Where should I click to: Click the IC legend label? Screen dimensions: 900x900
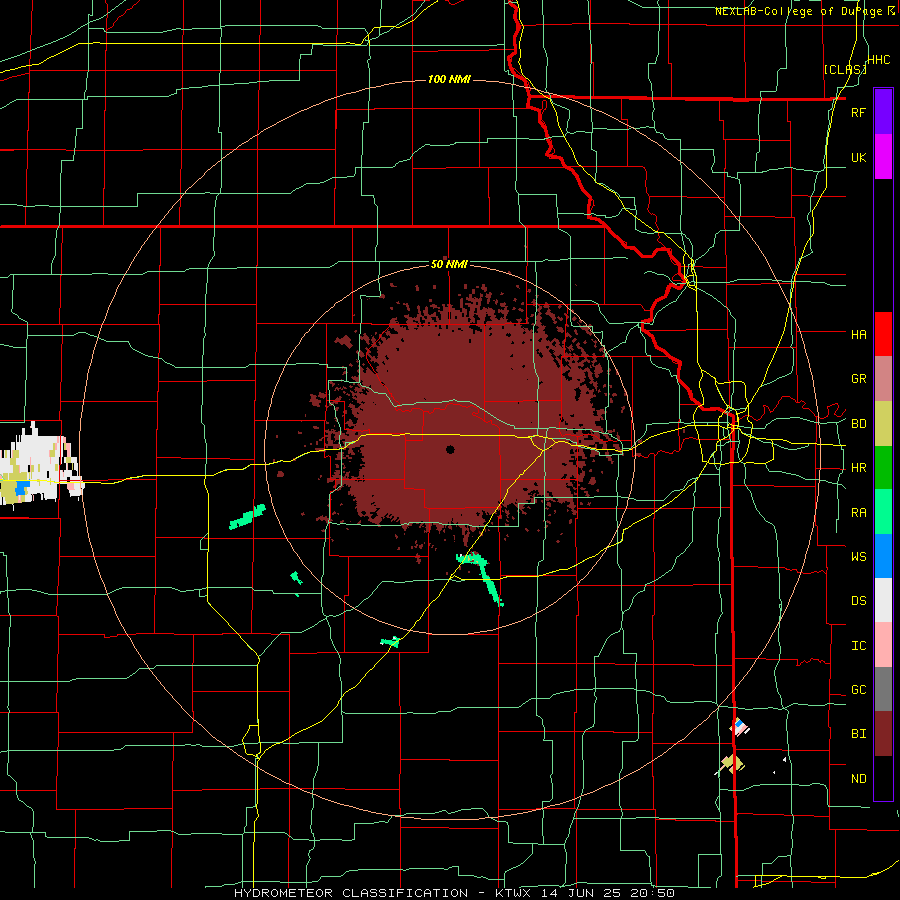pyautogui.click(x=858, y=646)
